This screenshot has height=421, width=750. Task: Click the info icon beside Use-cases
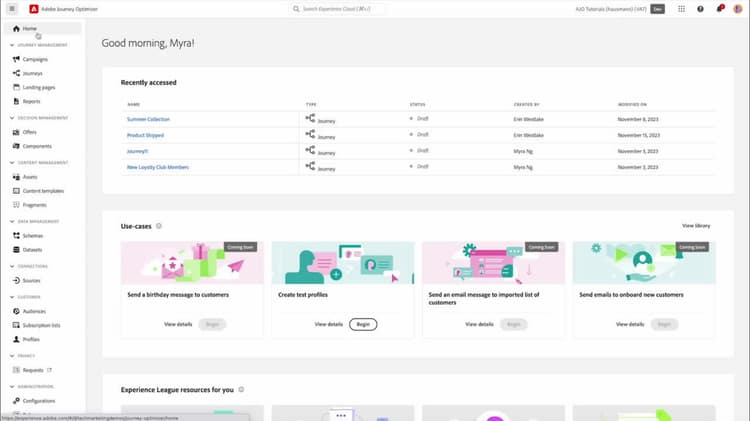(159, 226)
